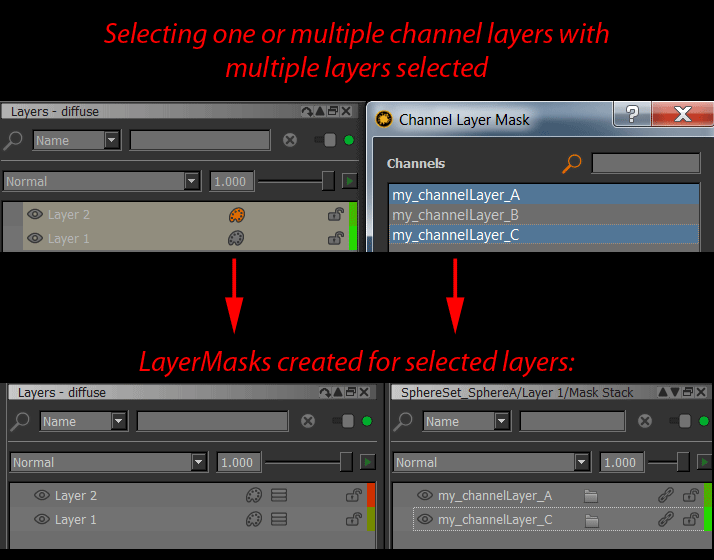The width and height of the screenshot is (714, 560).
Task: Click the orange magnifier in Channel Layer Mask
Action: (x=572, y=163)
